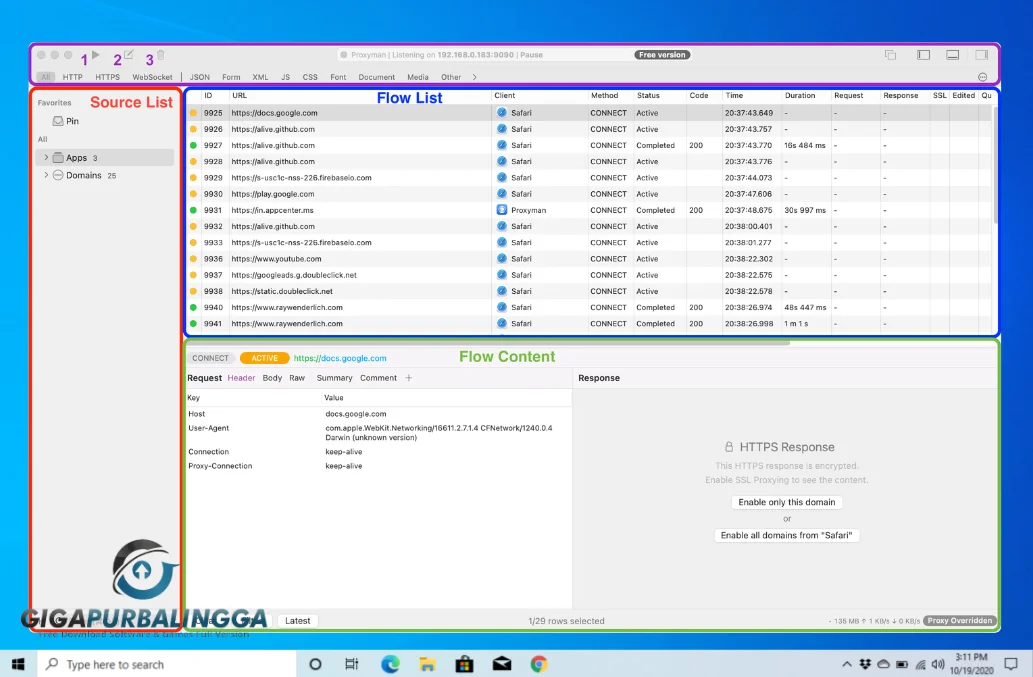Open Microsoft Store from taskbar
1033x677 pixels.
pyautogui.click(x=464, y=664)
